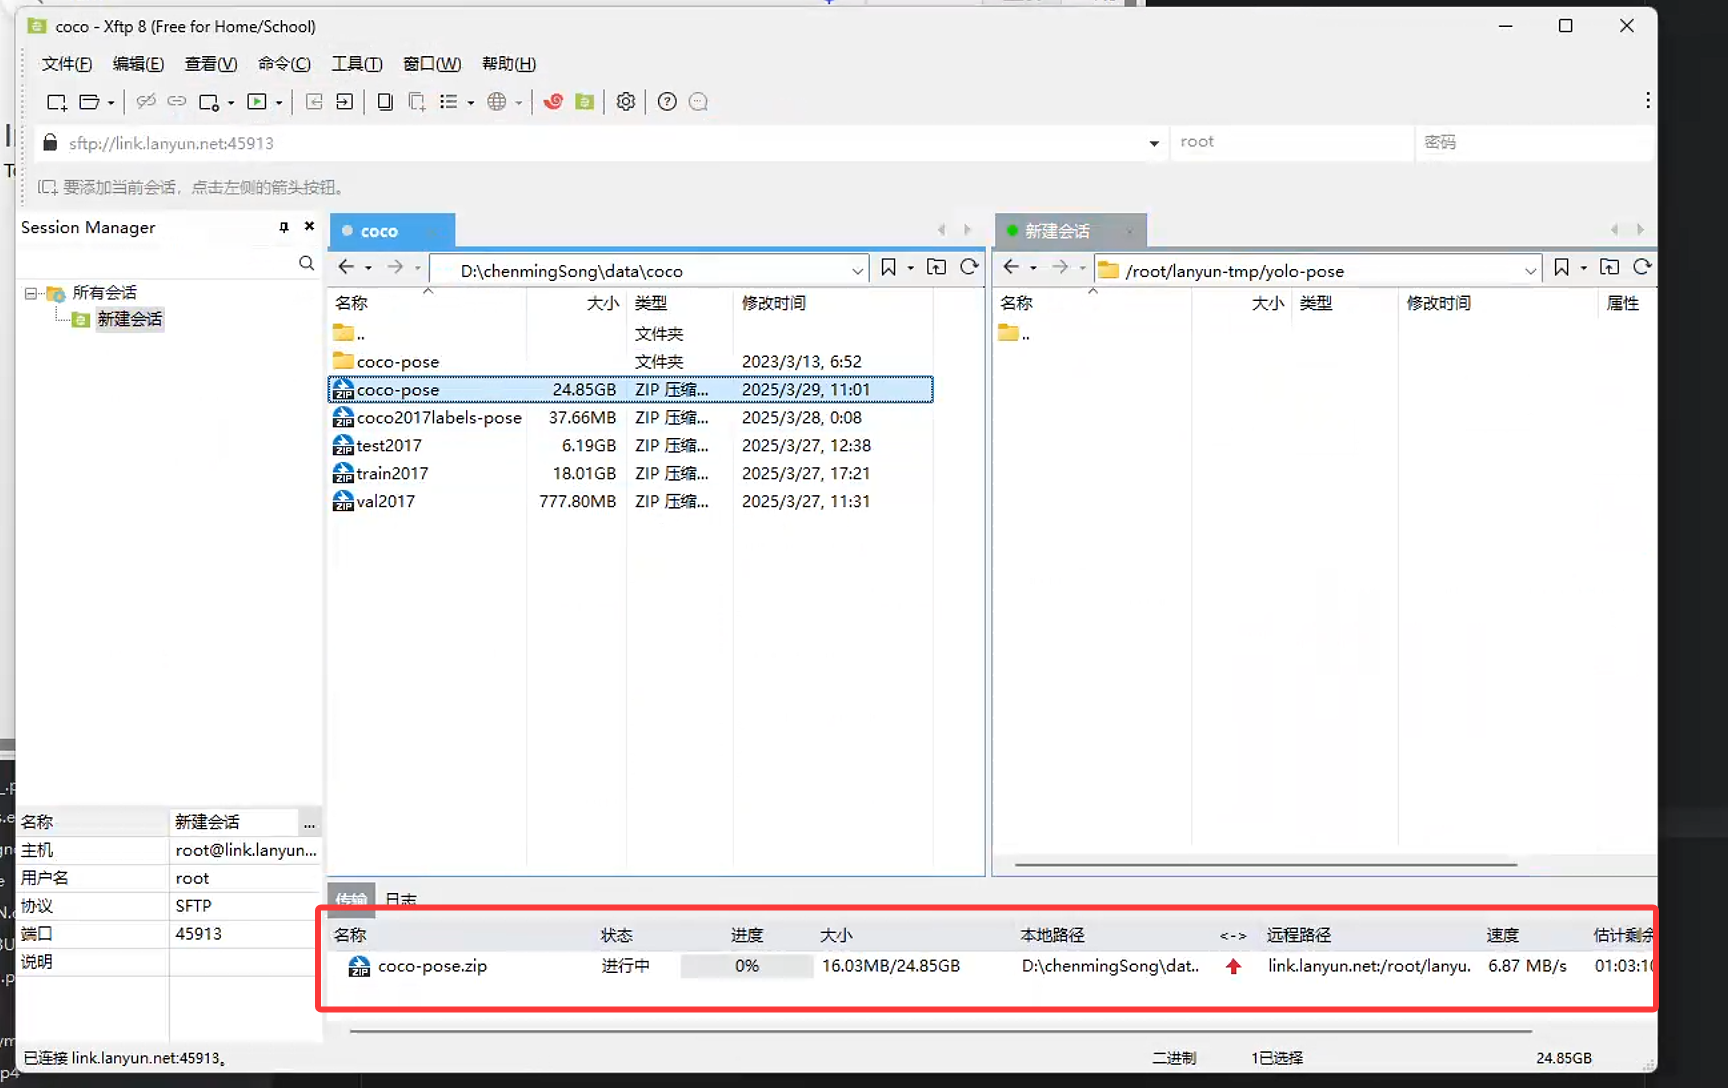The height and width of the screenshot is (1088, 1728).
Task: Click the 0% transfer progress bar
Action: coord(746,966)
